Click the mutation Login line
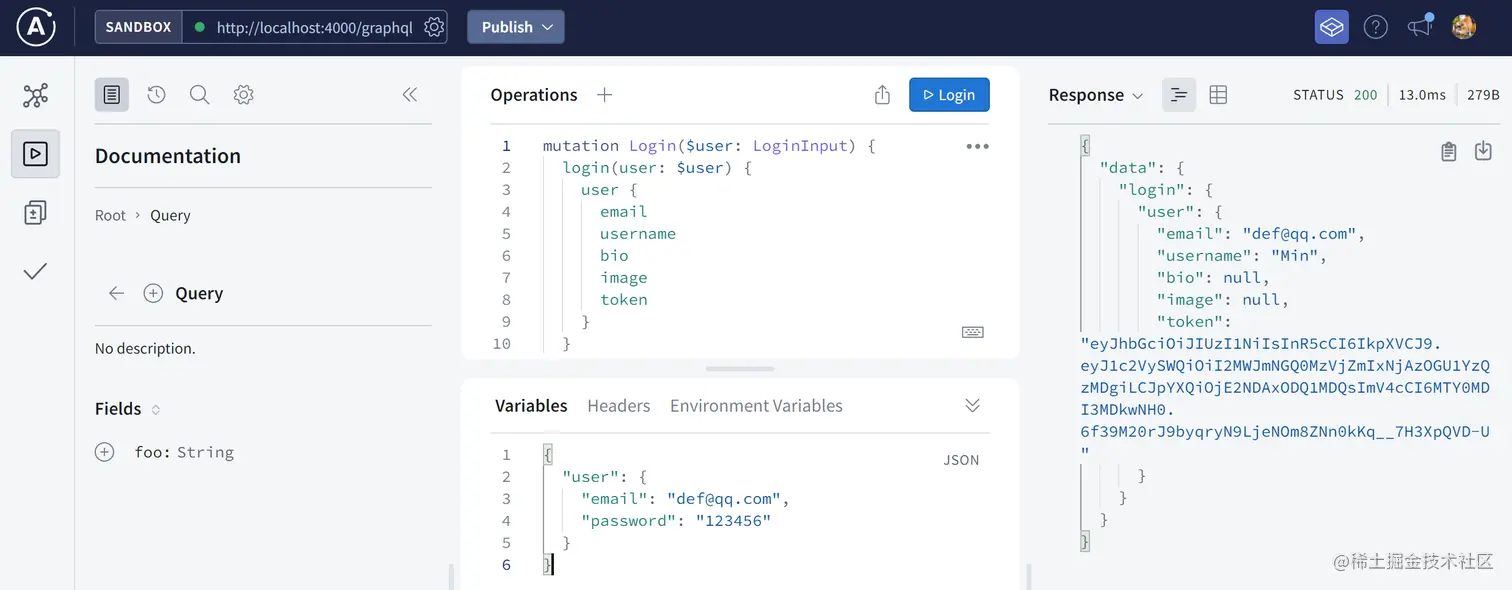Screen dimensions: 1512x590 tap(709, 145)
